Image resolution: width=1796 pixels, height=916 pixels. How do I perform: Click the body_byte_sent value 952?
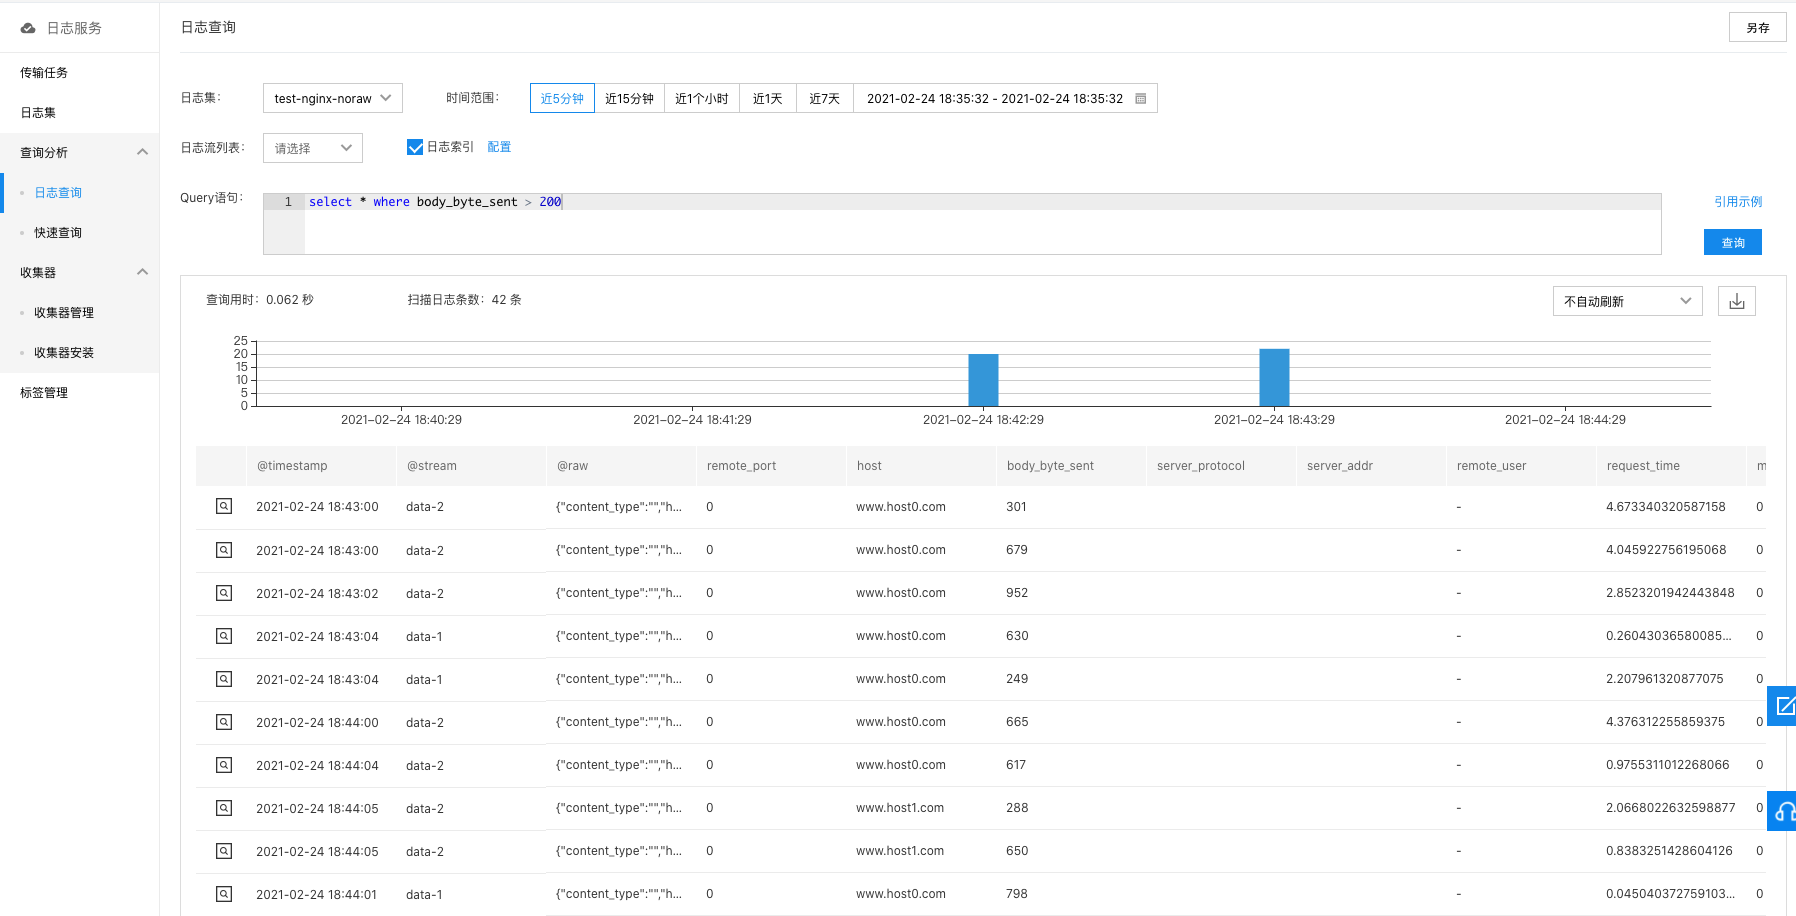tap(1017, 593)
